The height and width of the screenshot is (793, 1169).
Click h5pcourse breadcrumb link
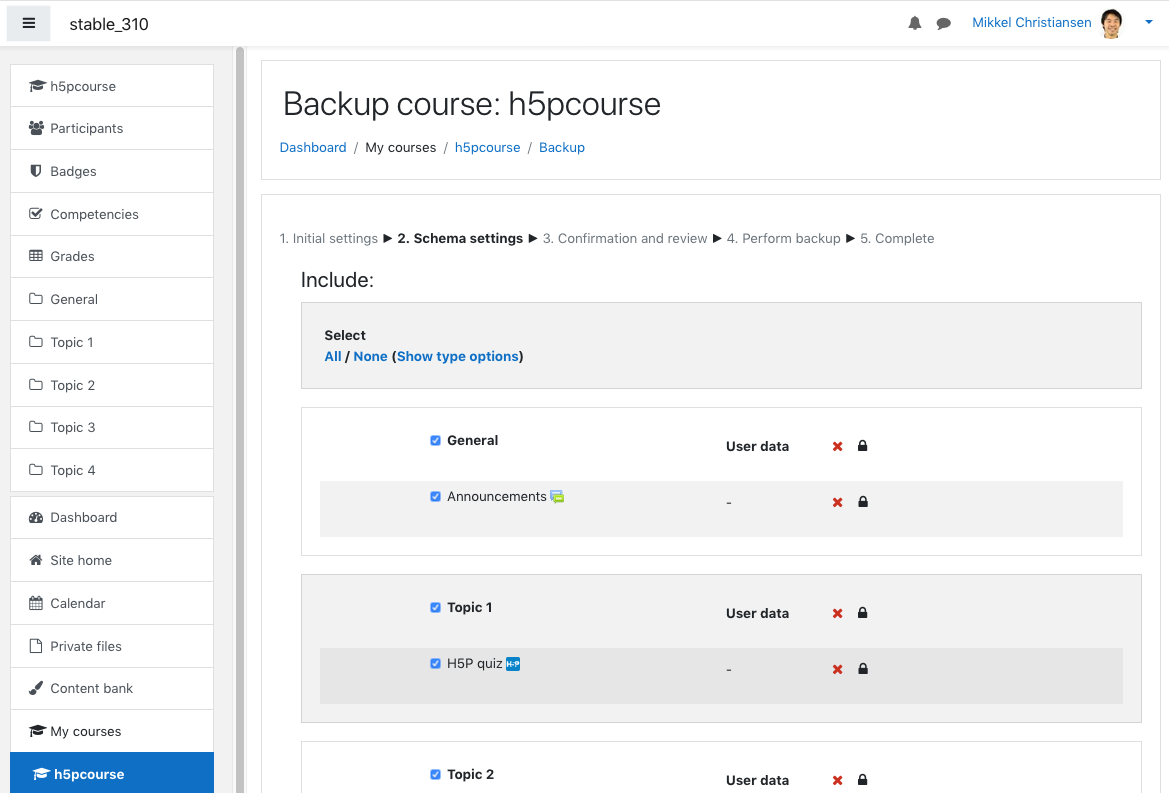(488, 148)
